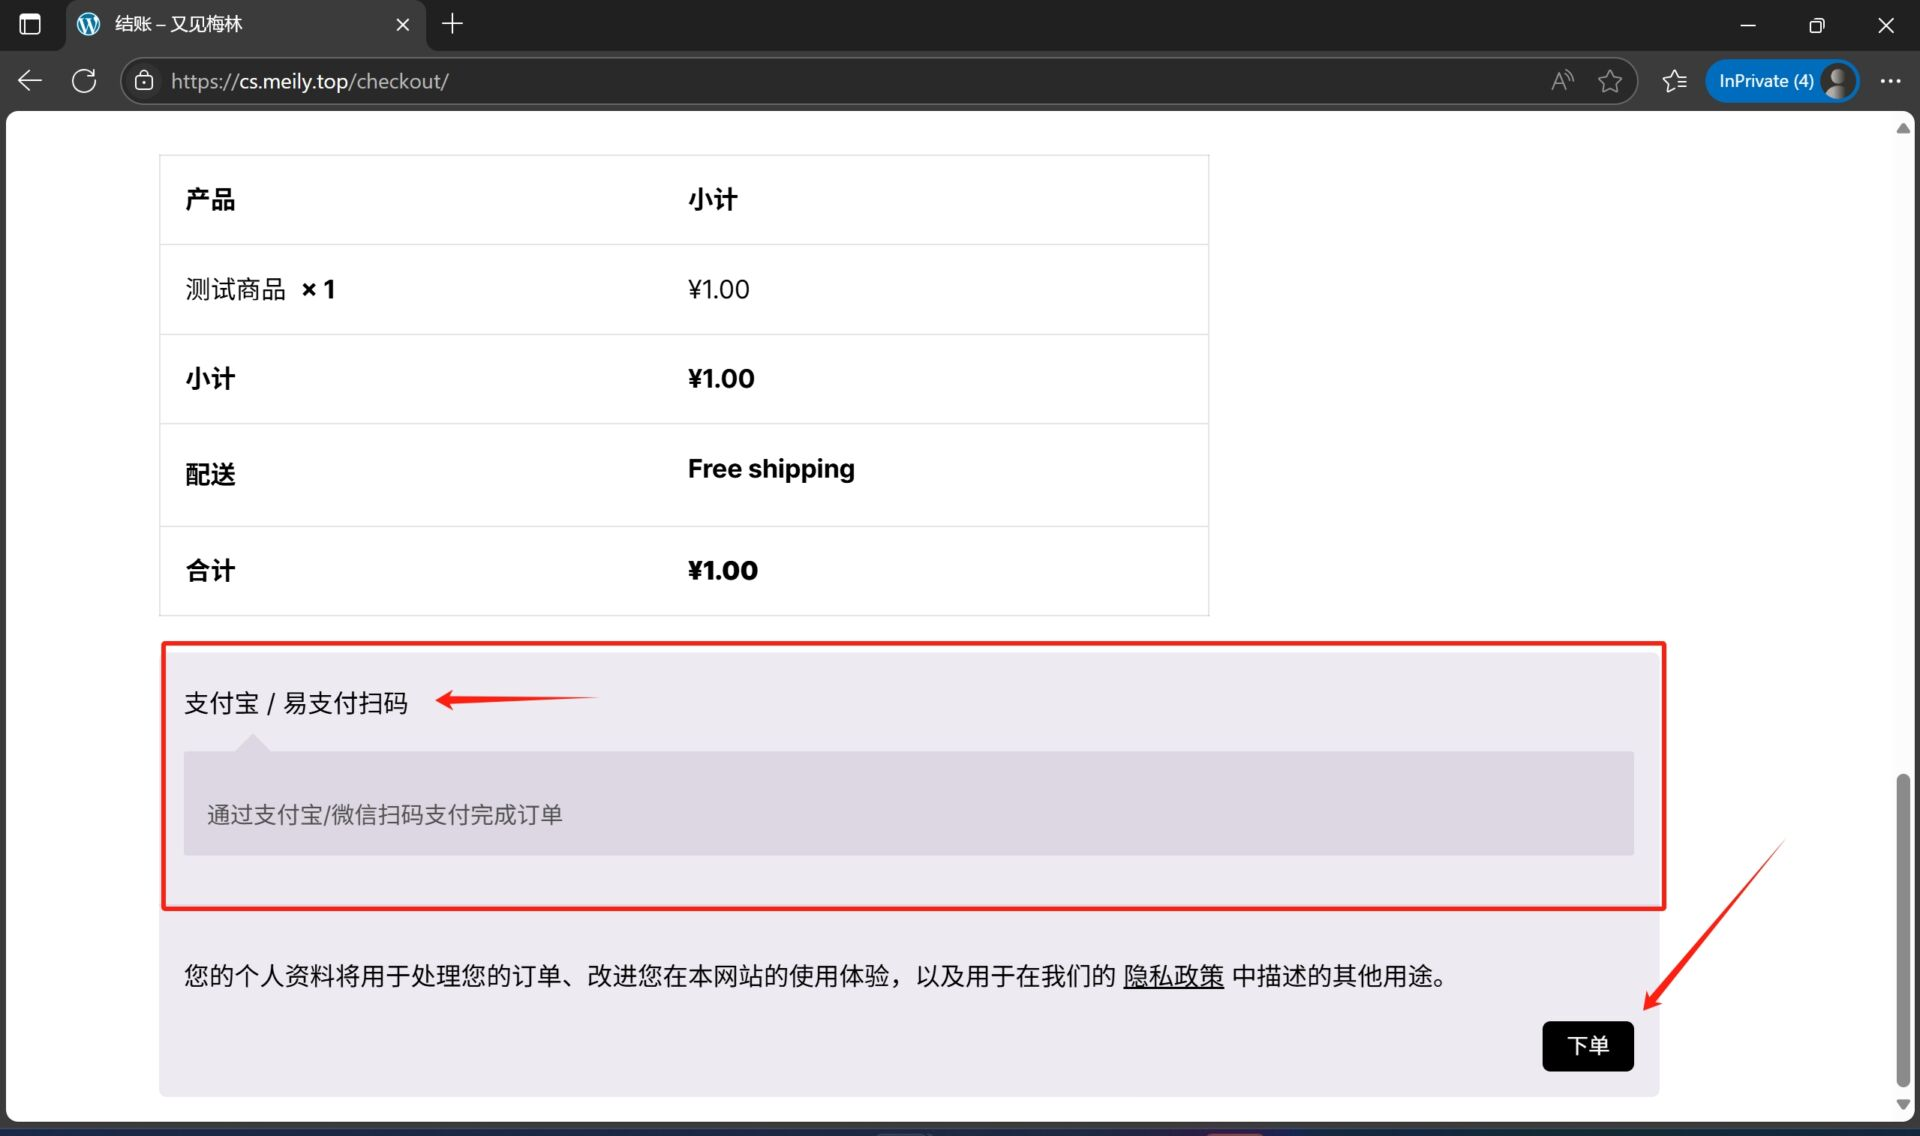This screenshot has width=1920, height=1136.
Task: Add page to favorites star
Action: [1609, 81]
